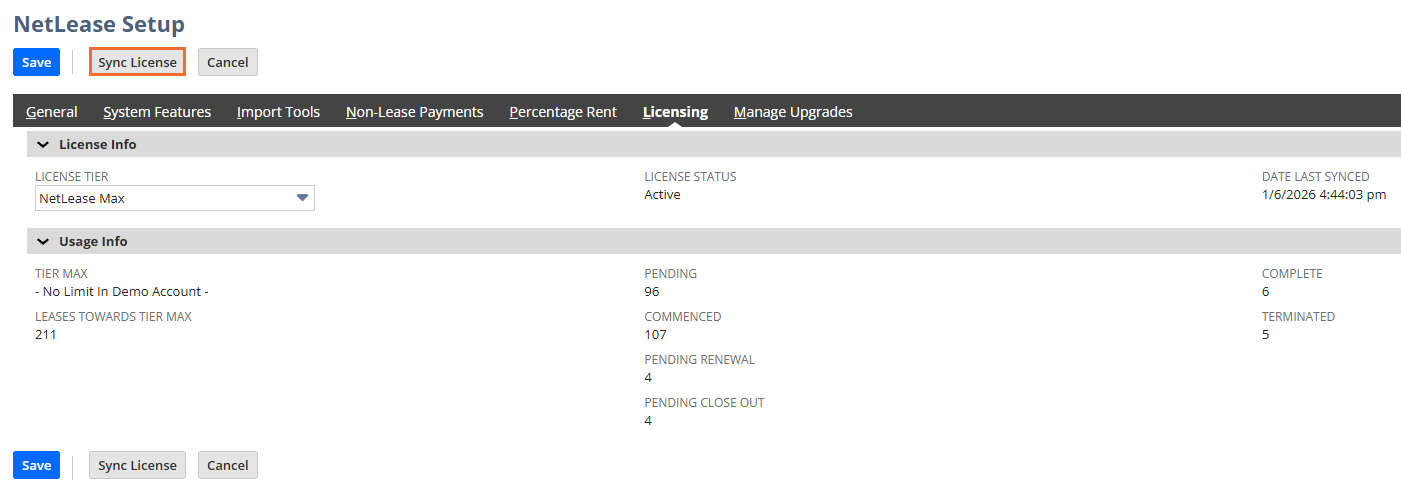The image size is (1401, 488).
Task: Click the License Info section header
Action: click(98, 144)
